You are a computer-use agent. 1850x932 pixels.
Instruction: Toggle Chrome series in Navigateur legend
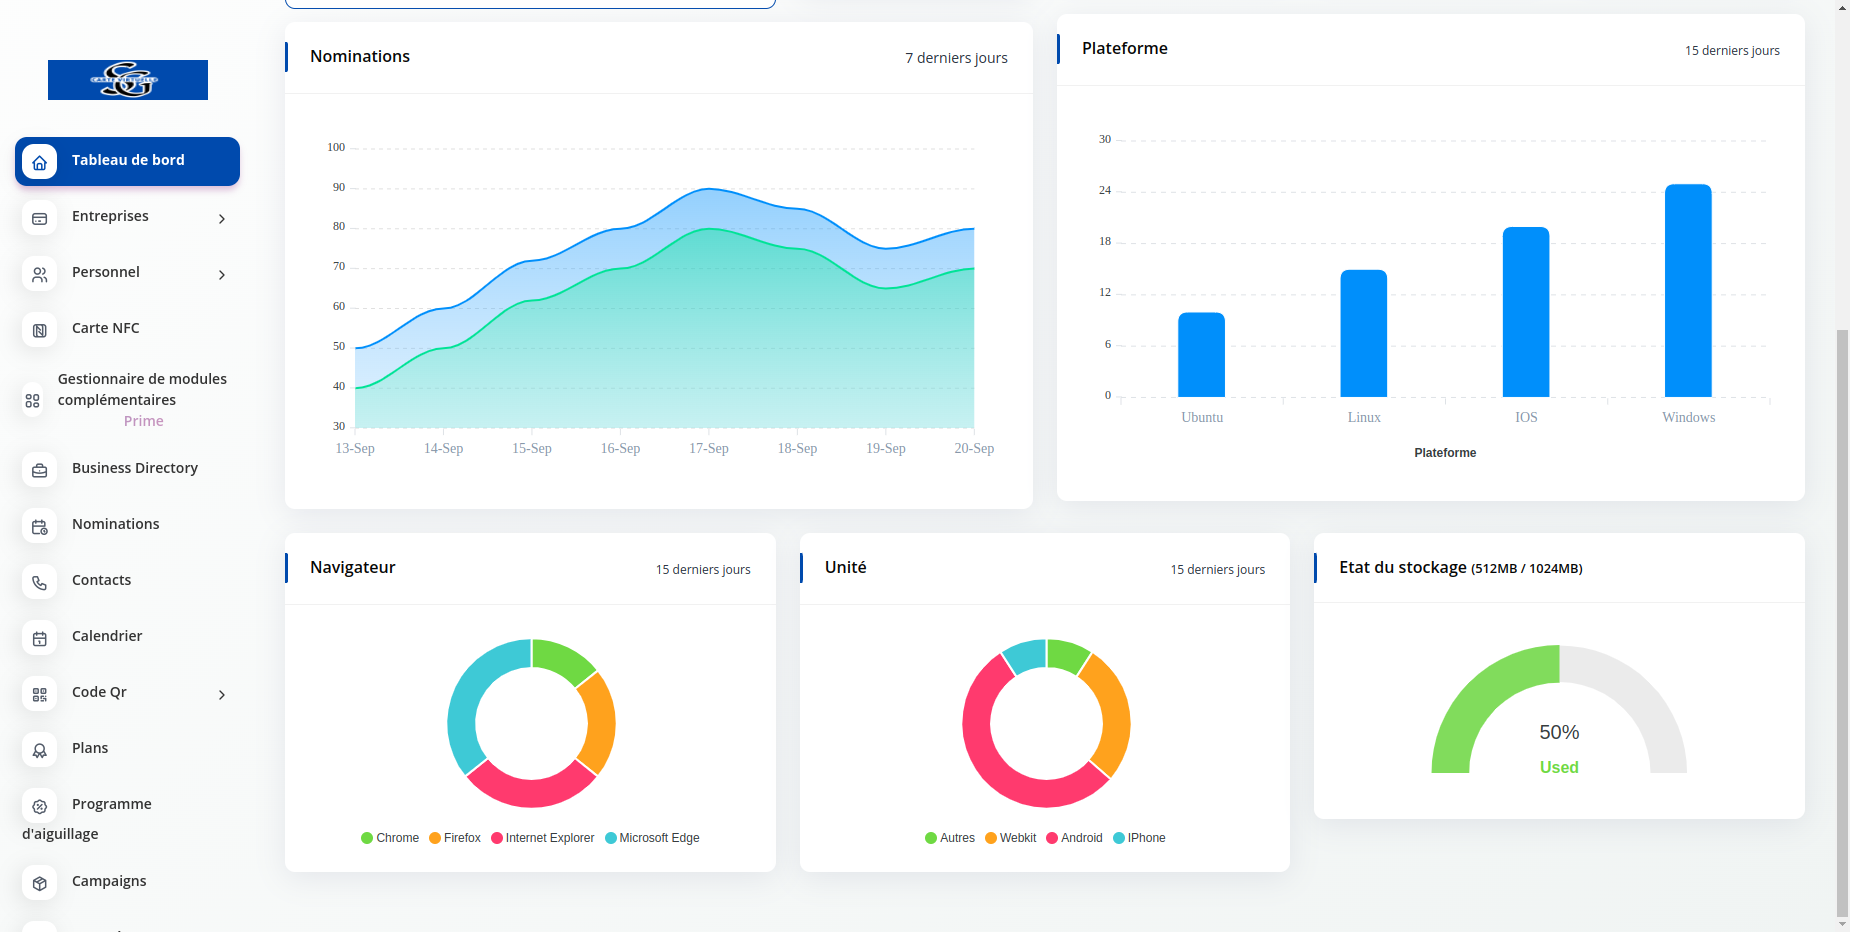[x=390, y=838]
